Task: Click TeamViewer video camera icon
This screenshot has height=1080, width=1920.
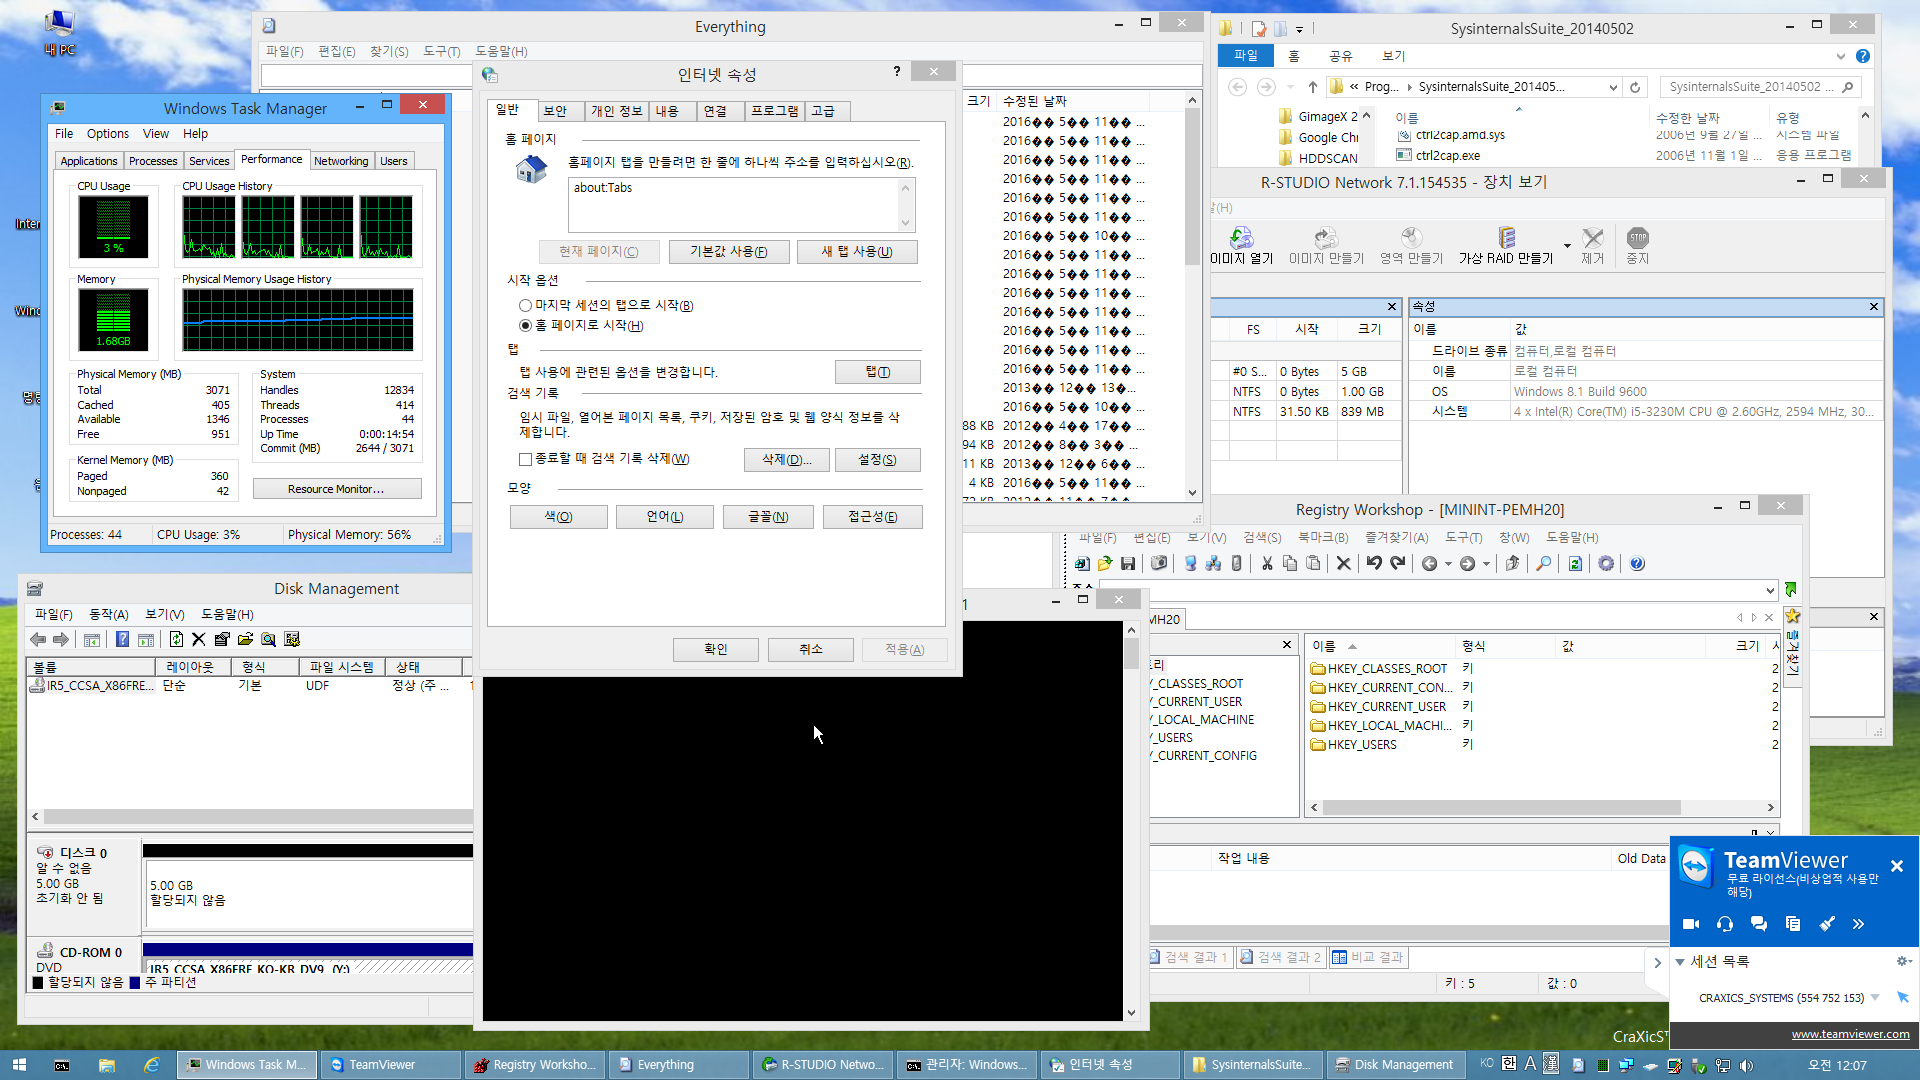Action: 1691,924
